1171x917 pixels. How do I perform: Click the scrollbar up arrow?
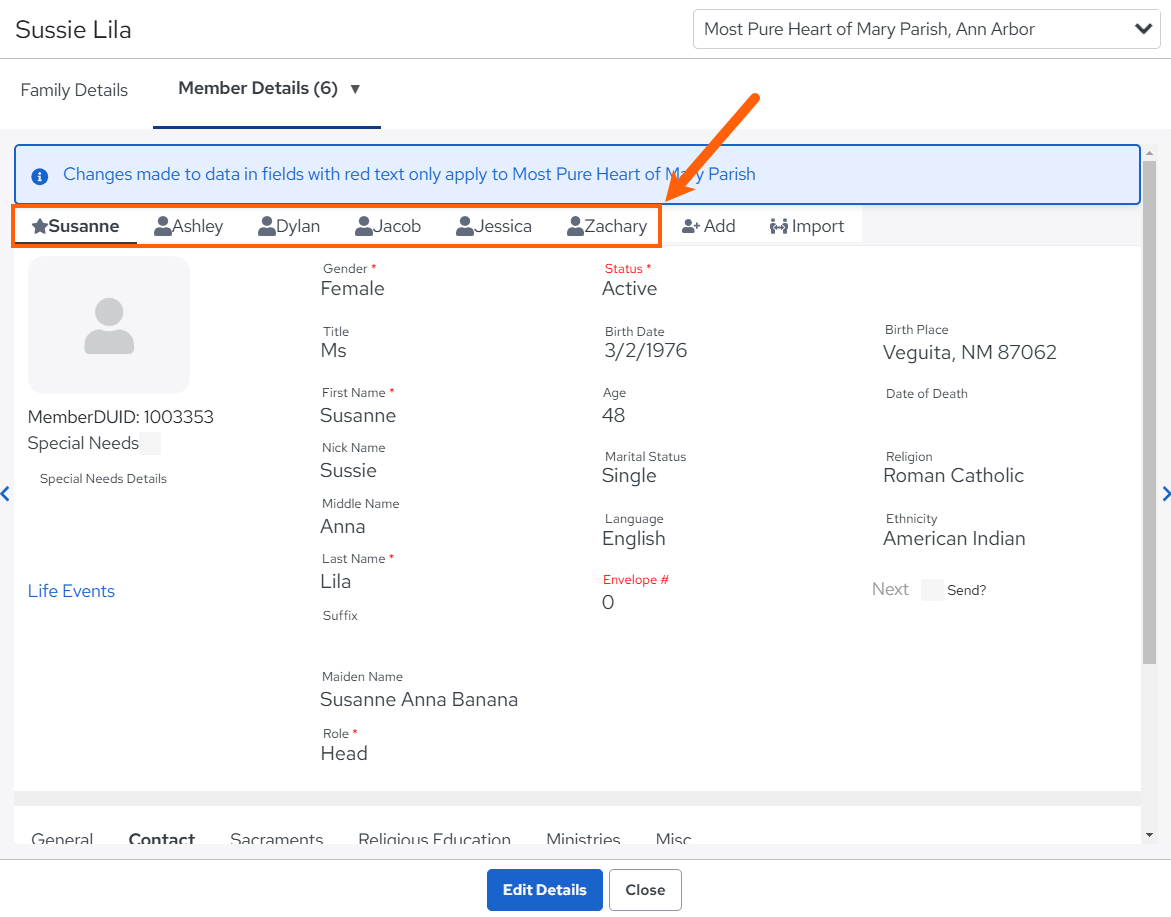1149,152
